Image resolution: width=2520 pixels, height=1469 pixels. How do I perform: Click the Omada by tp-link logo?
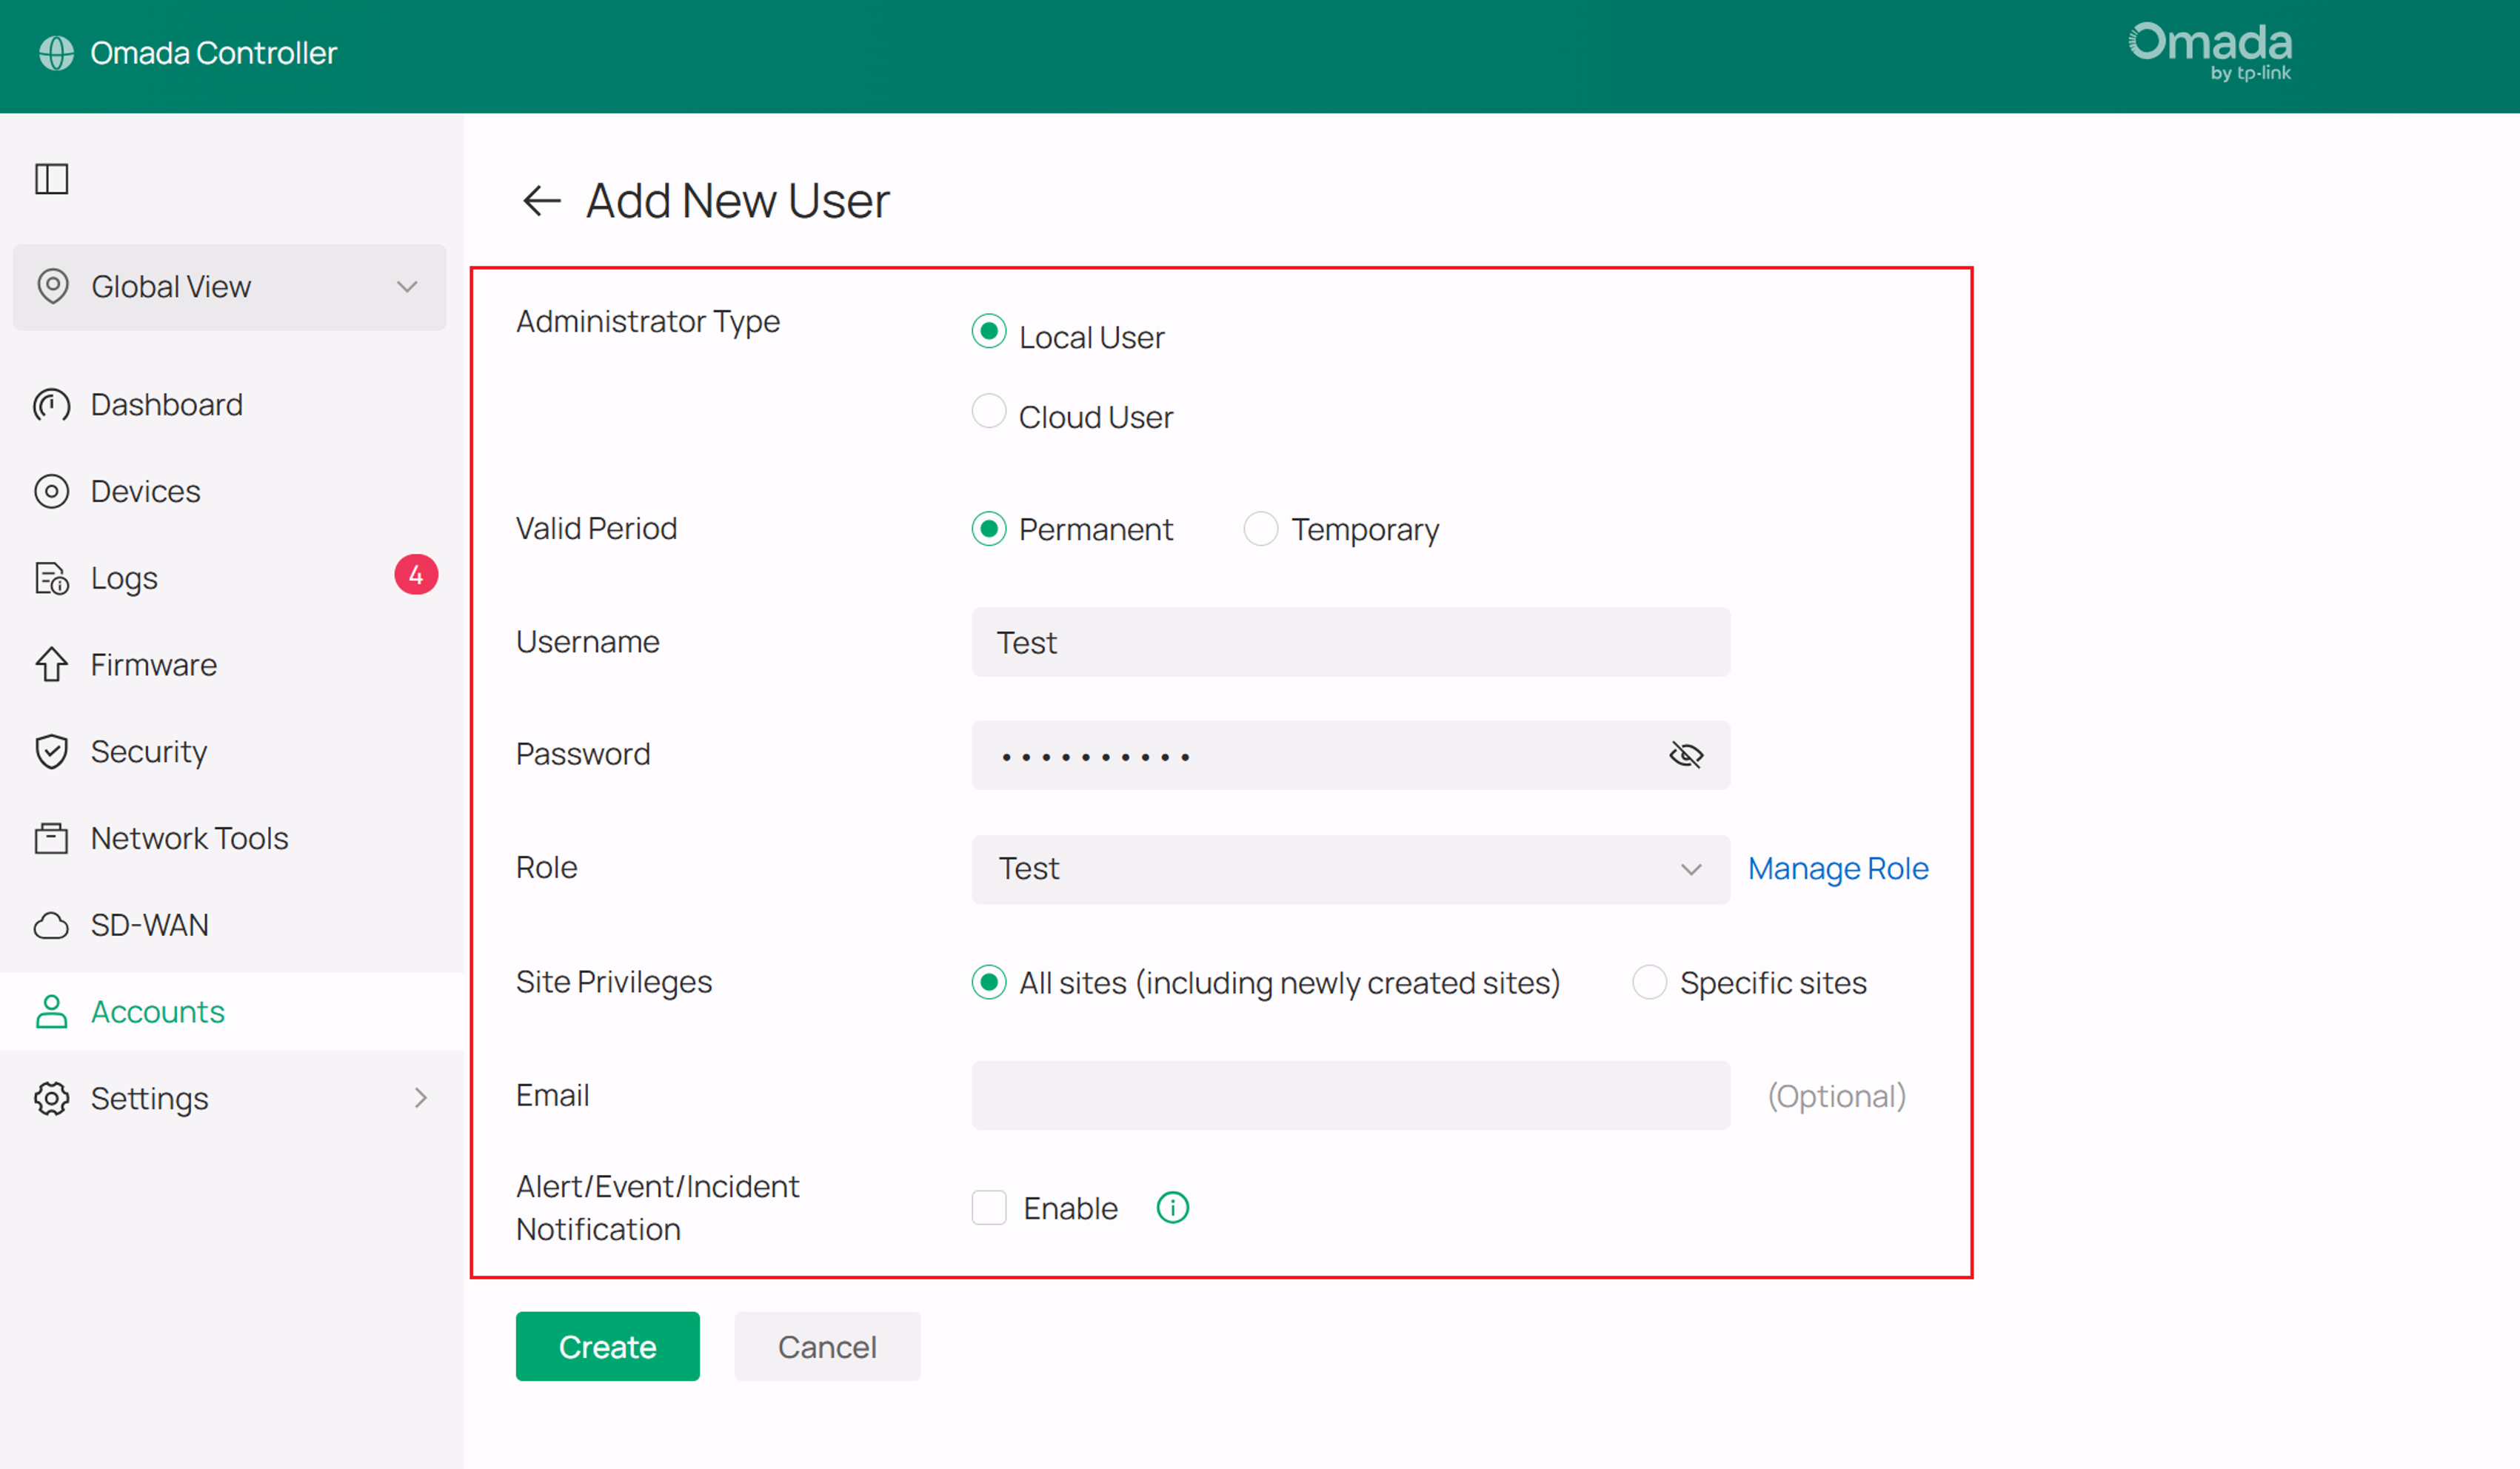click(x=2211, y=52)
